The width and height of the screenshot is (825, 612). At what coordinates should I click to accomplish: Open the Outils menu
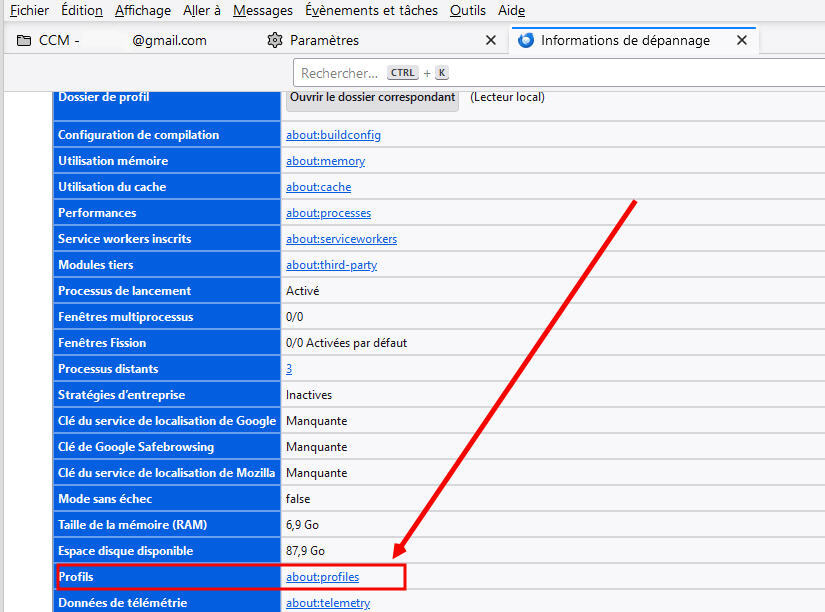[x=468, y=11]
